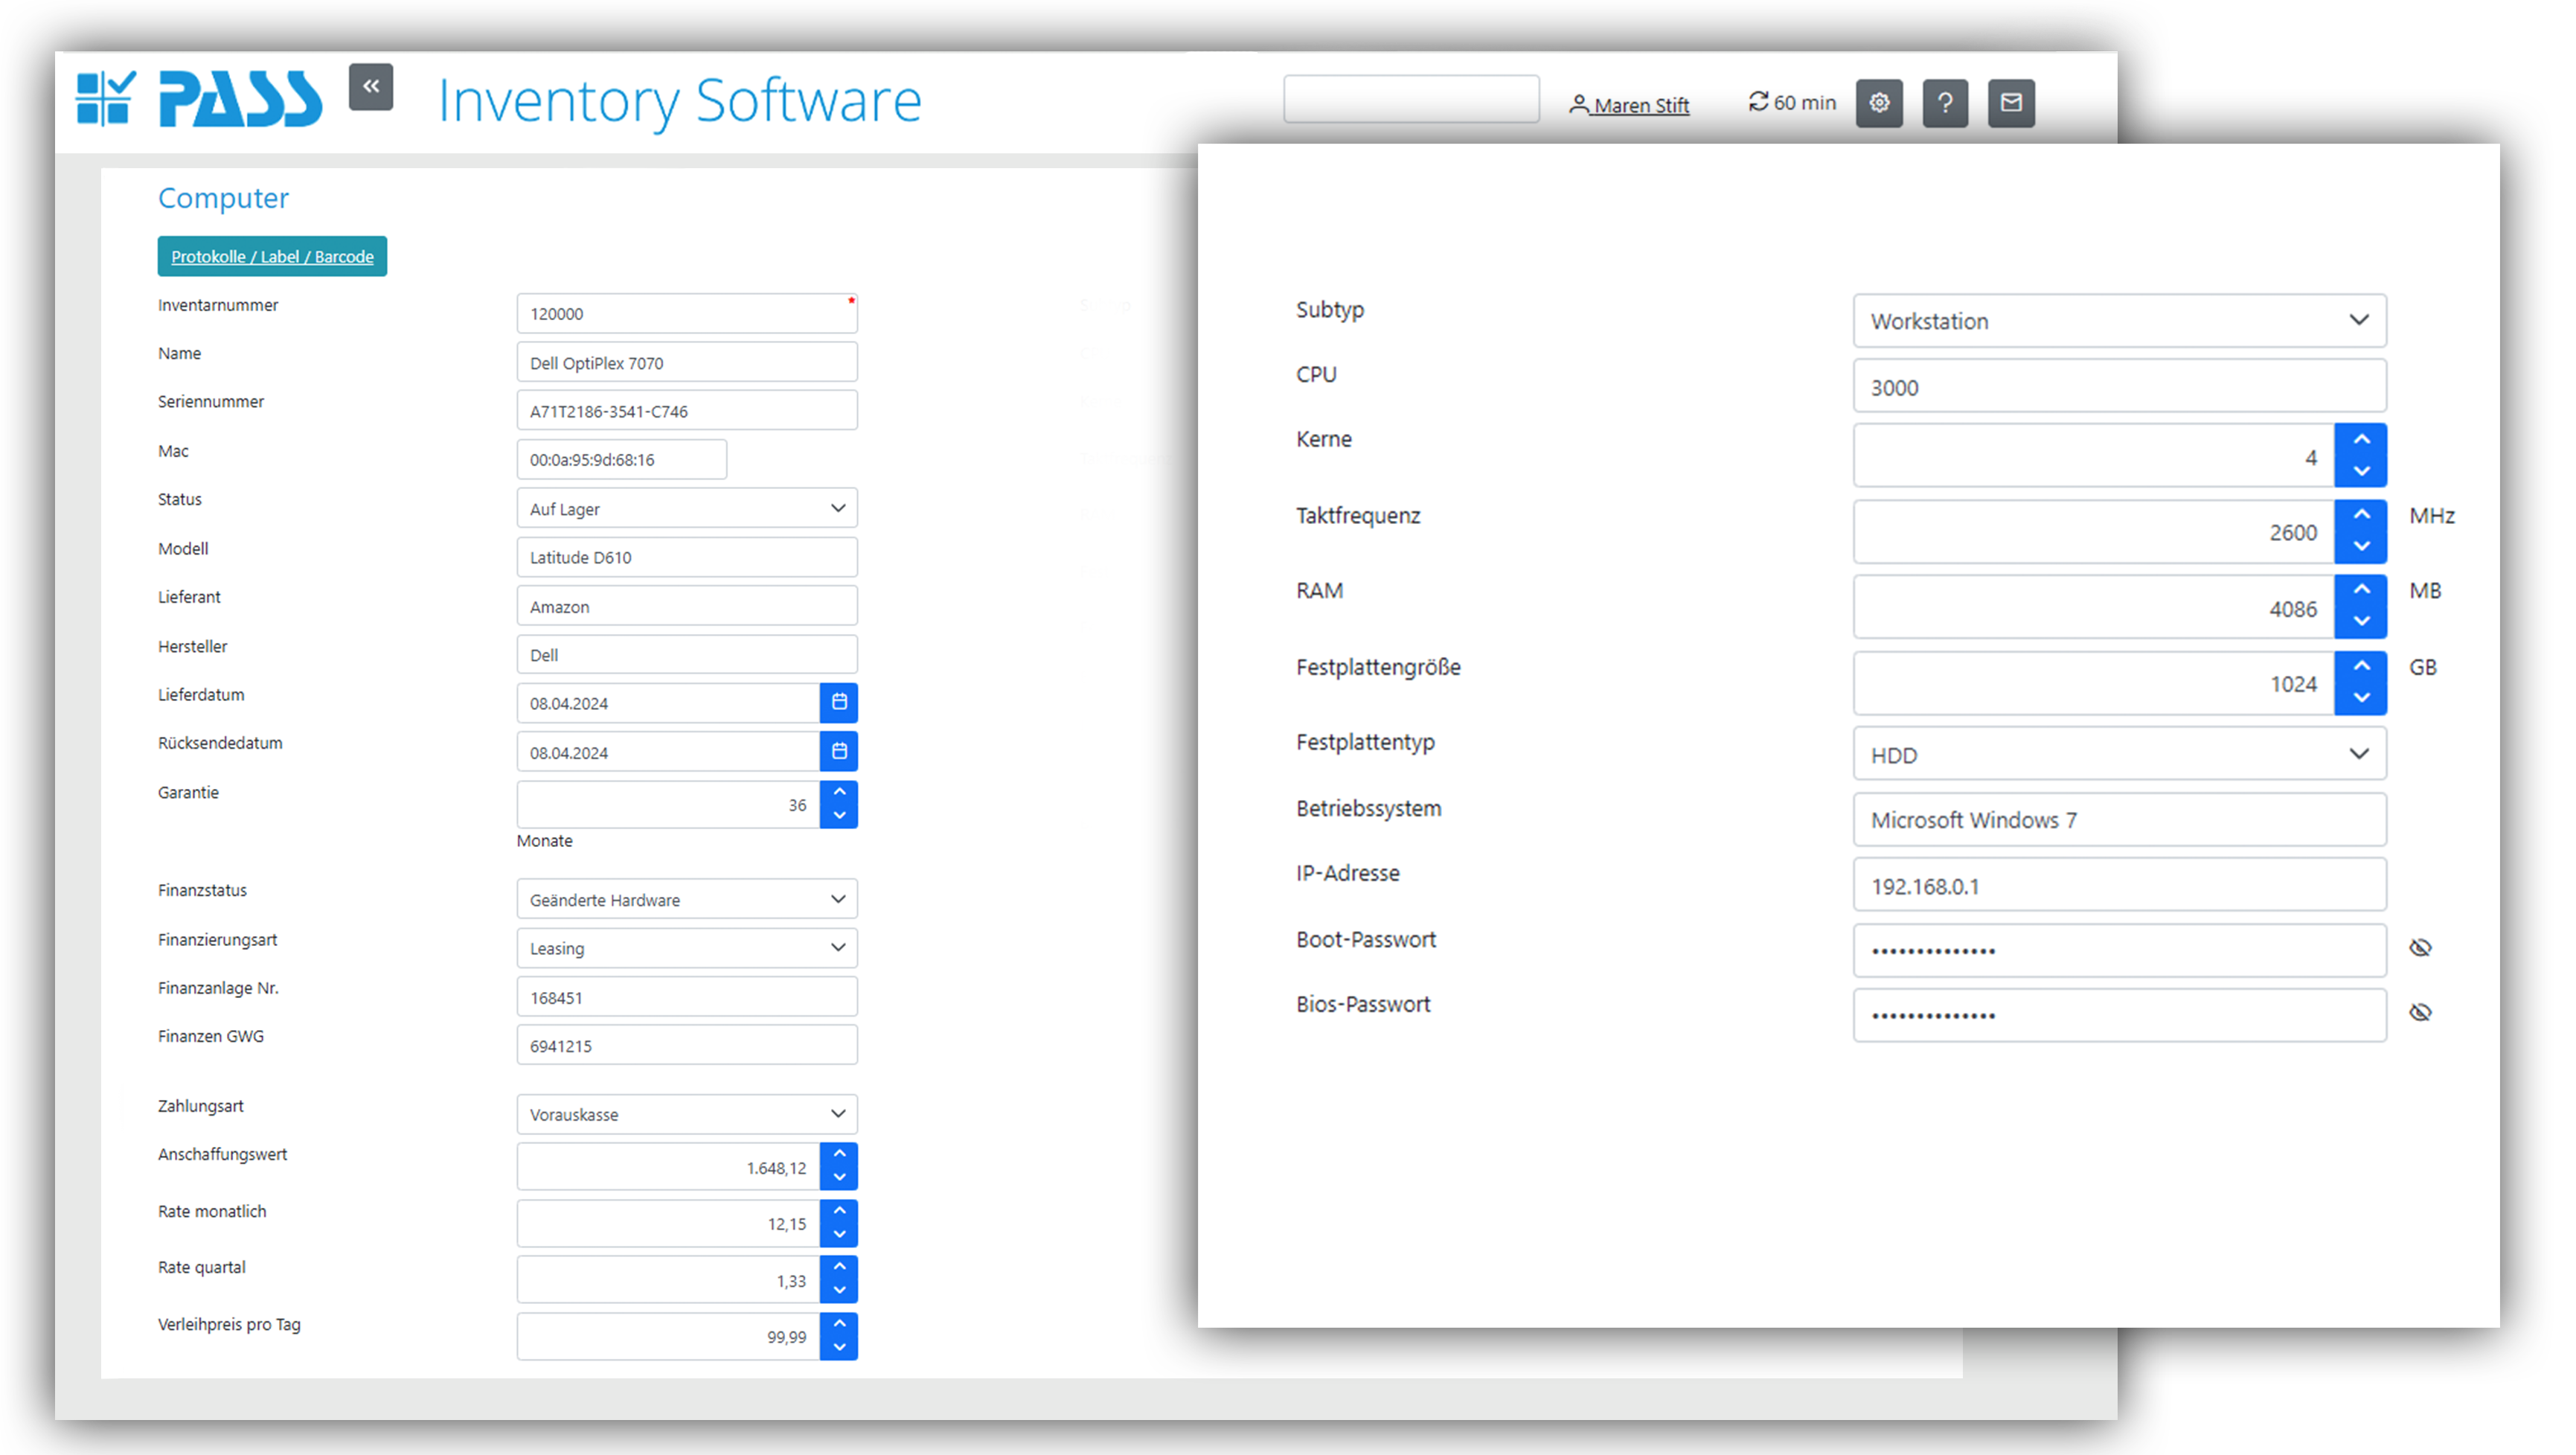Screen dimensions: 2576x1455
Task: Open help question mark button
Action: point(1945,103)
